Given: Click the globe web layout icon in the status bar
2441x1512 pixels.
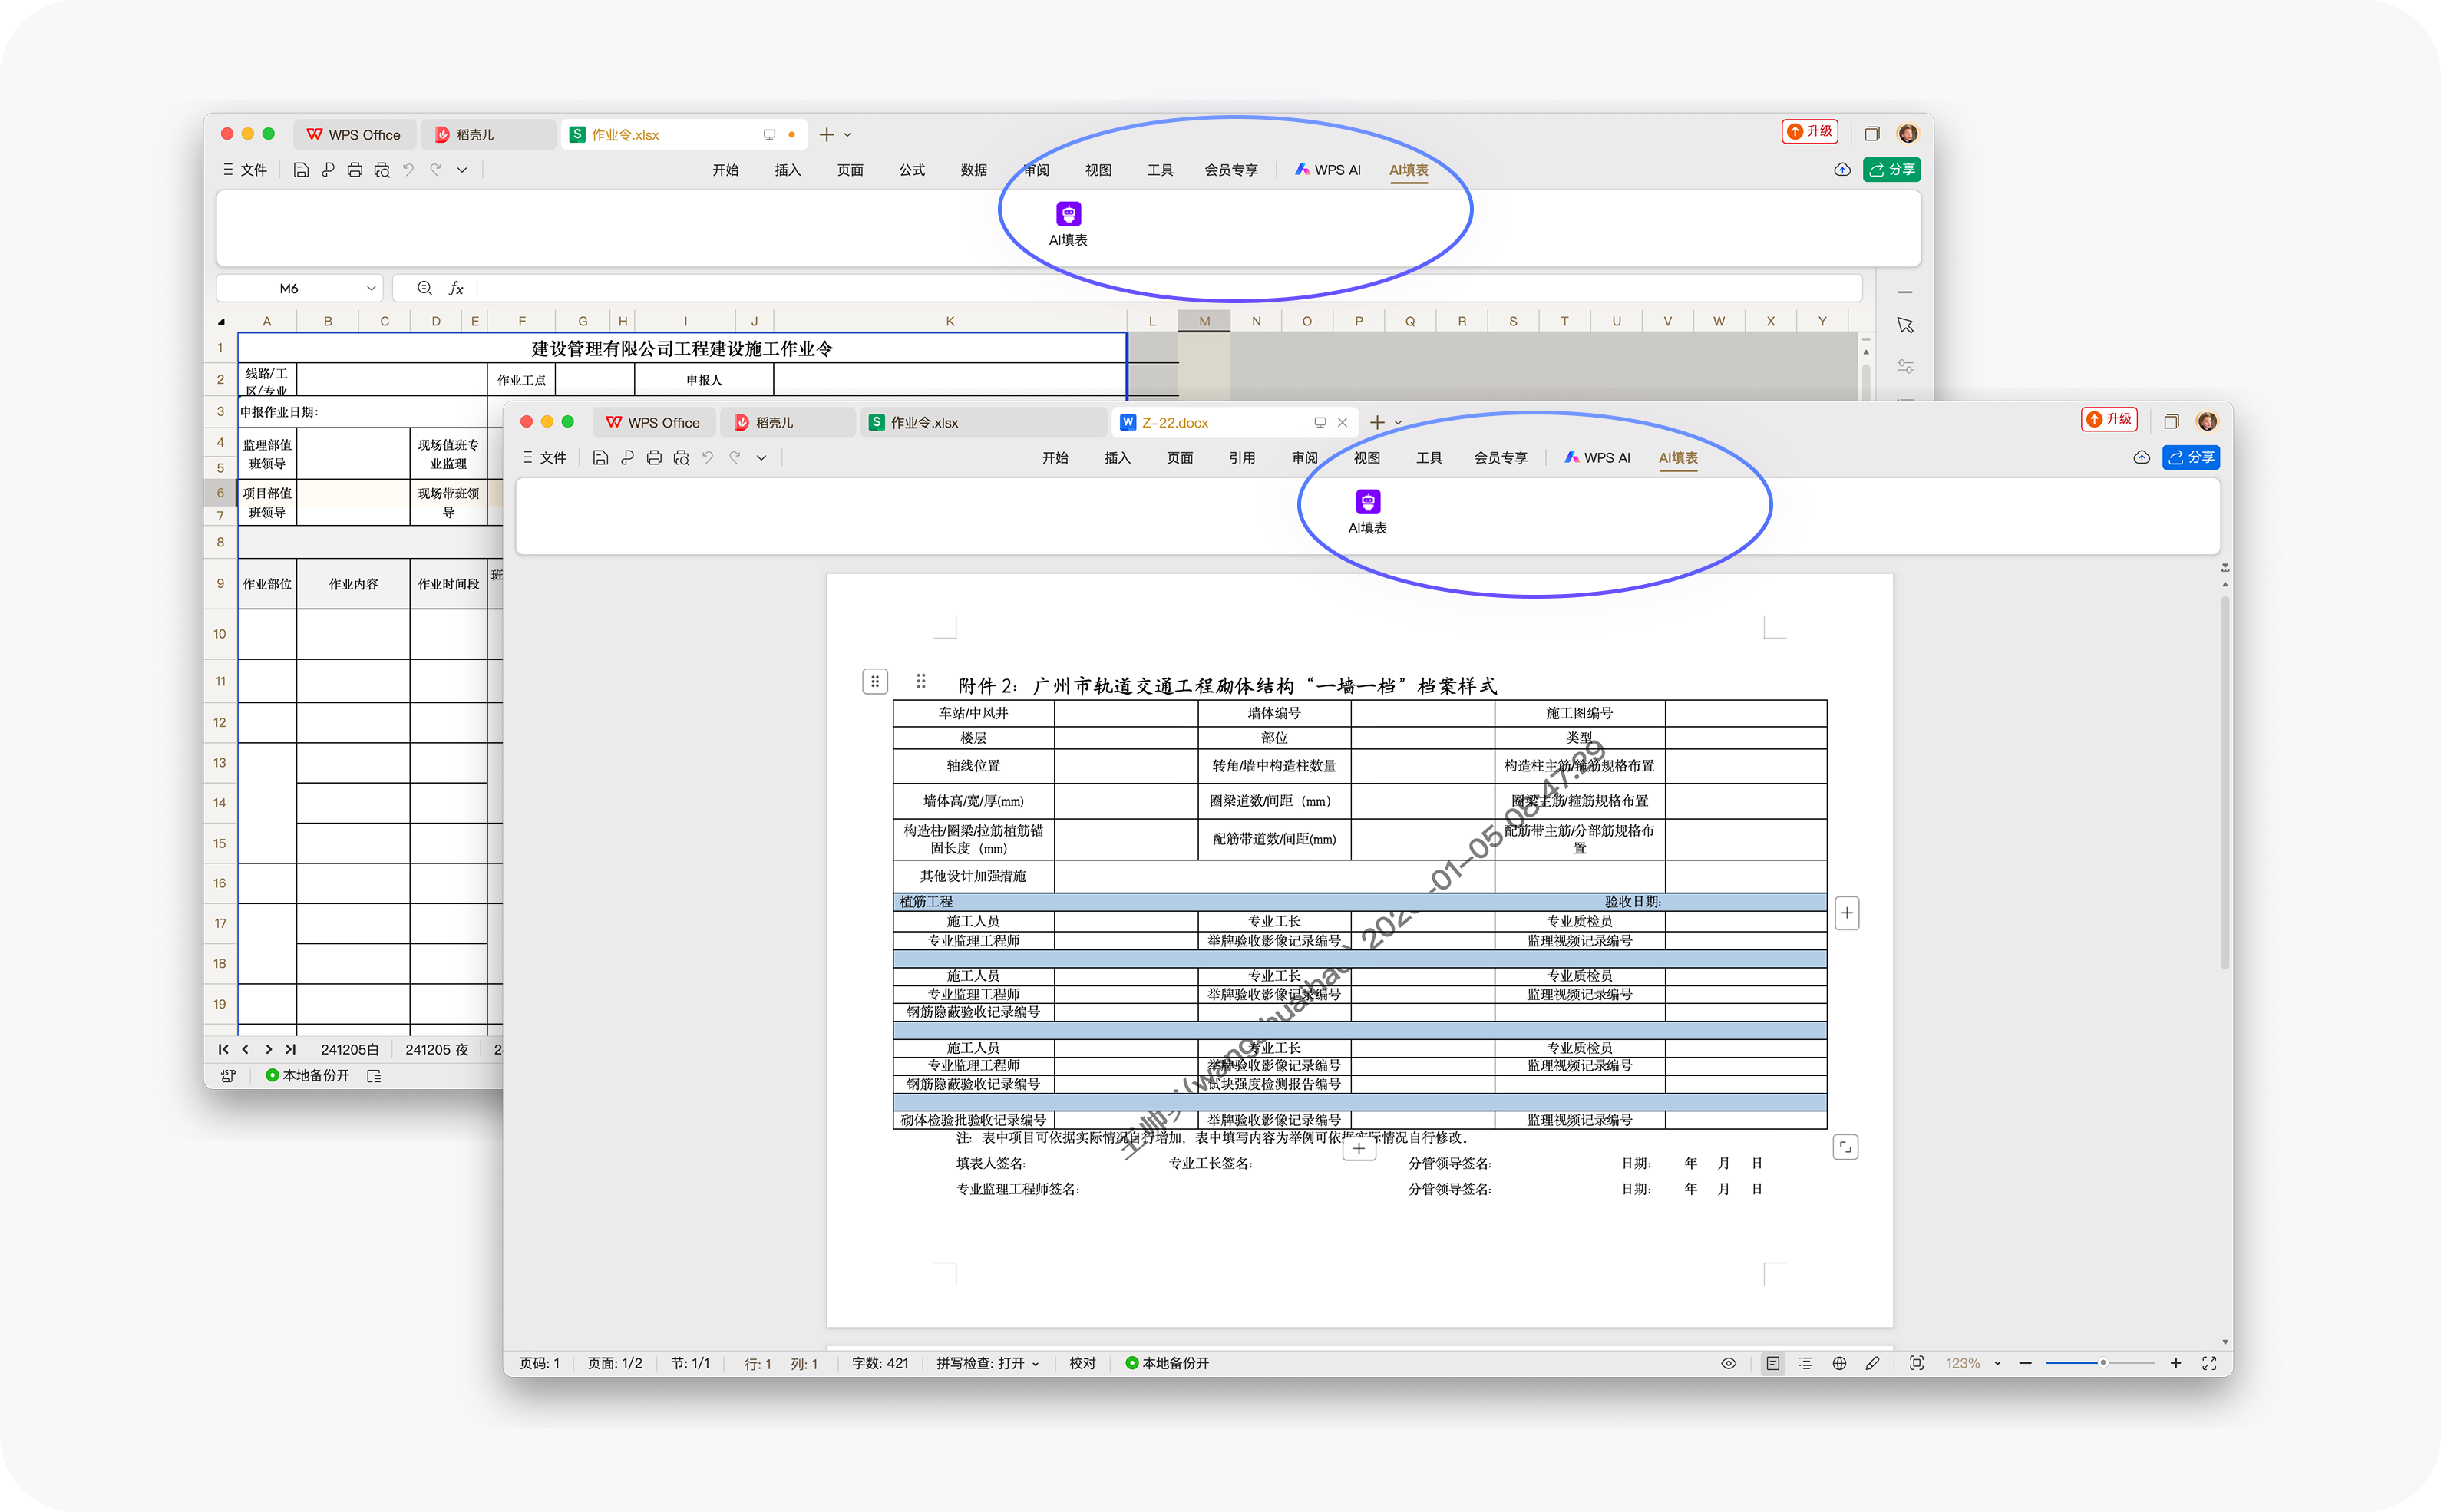Looking at the screenshot, I should tap(1839, 1363).
